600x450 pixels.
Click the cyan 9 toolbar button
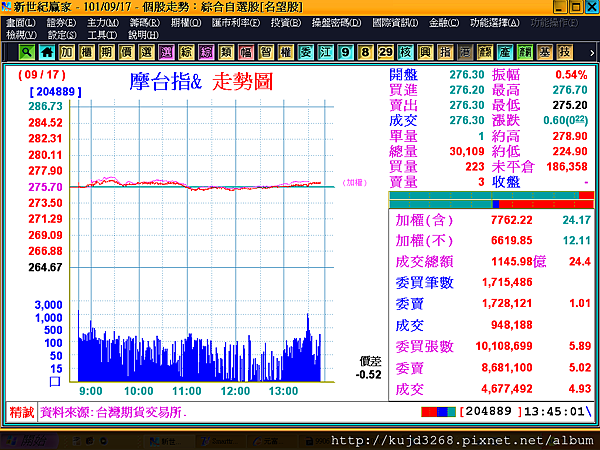(x=346, y=52)
